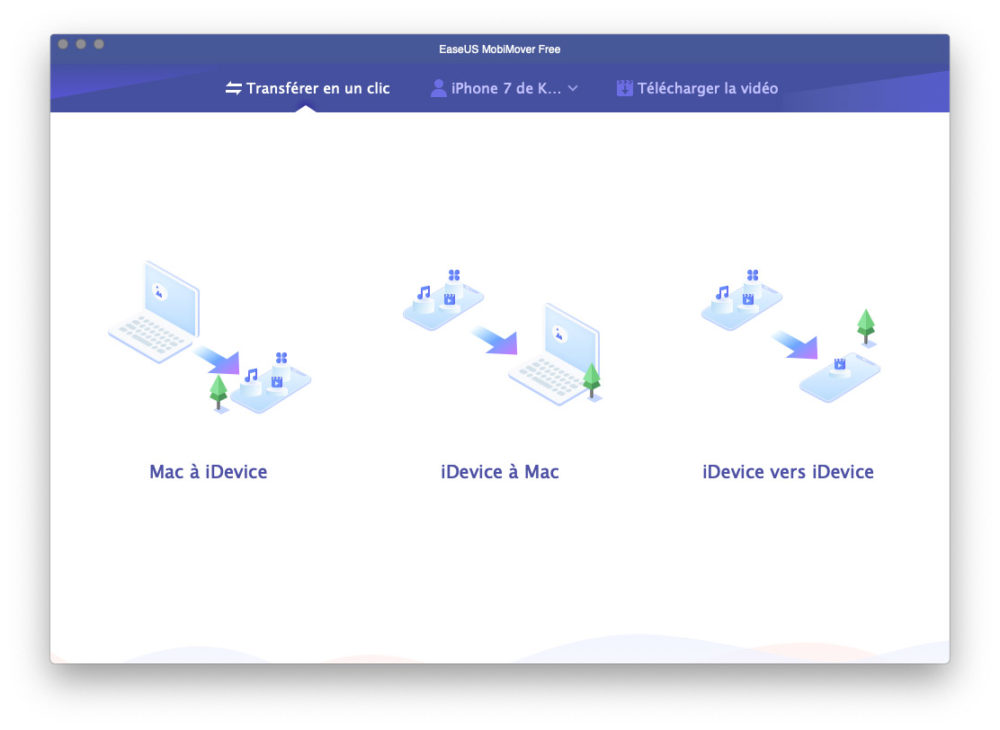The height and width of the screenshot is (730, 1000).
Task: Close the MobiMover window
Action: pos(63,45)
